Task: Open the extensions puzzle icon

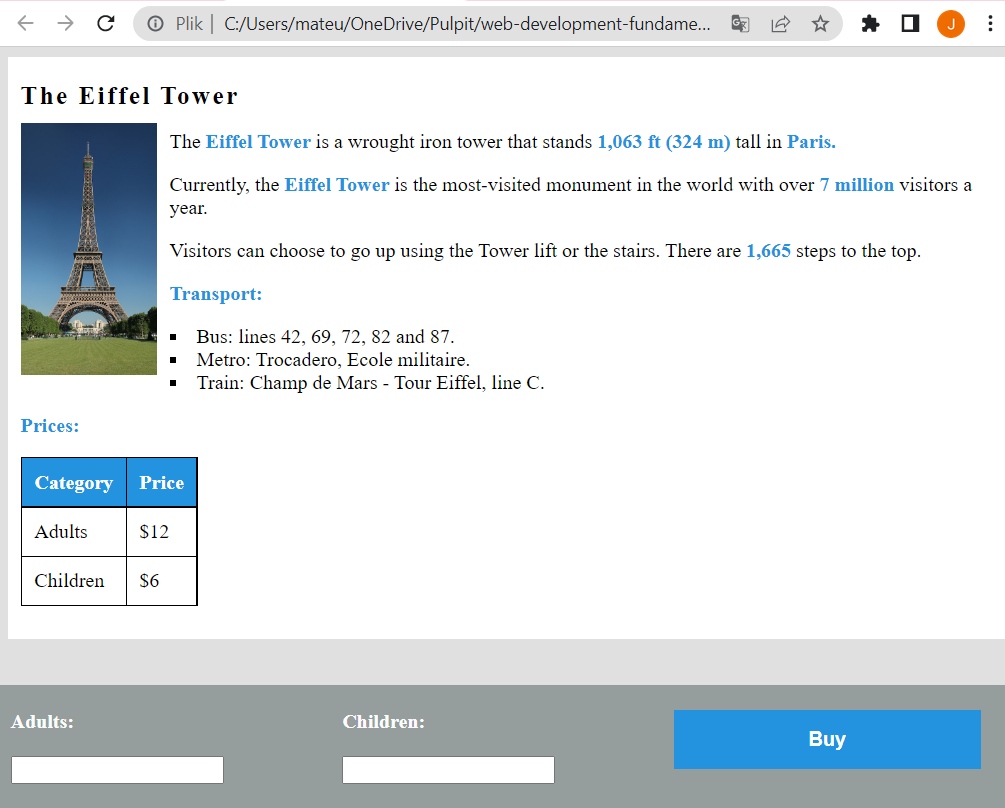Action: [870, 24]
